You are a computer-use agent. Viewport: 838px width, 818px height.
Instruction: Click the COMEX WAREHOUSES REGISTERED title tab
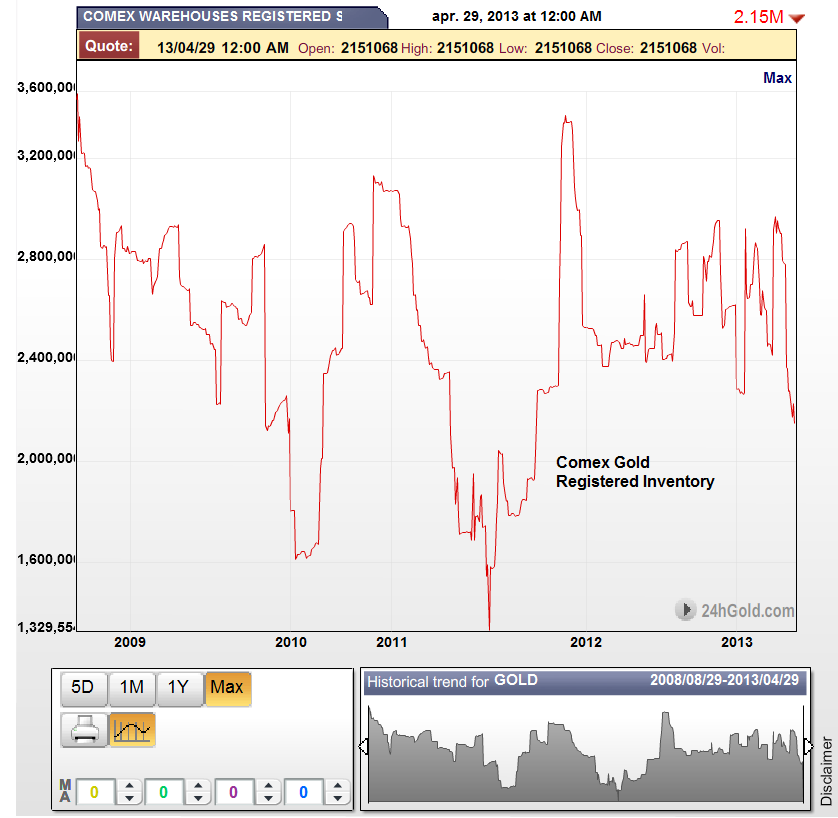point(232,17)
